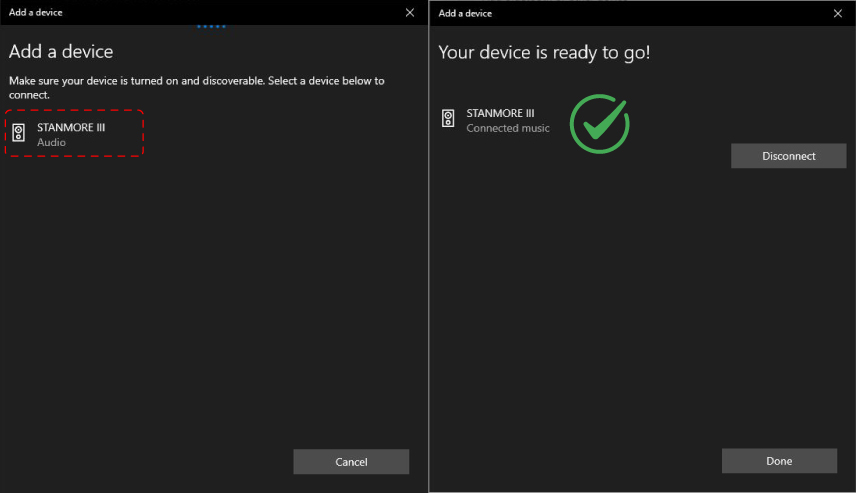Click the large 'Add a device' heading

coord(61,51)
